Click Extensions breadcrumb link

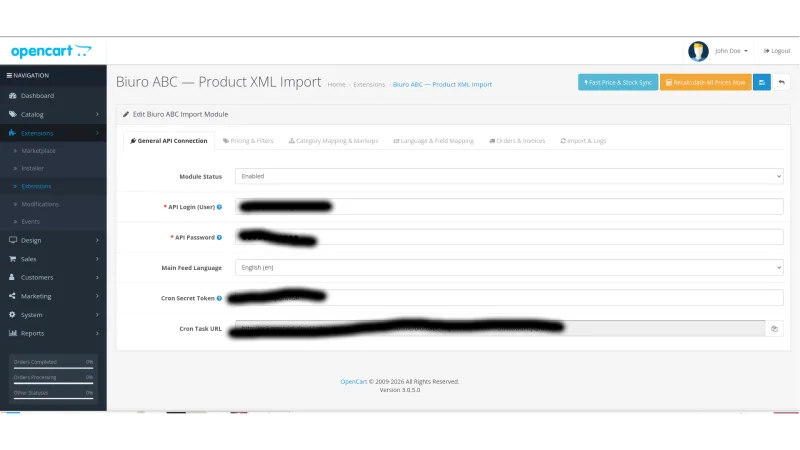coord(369,85)
